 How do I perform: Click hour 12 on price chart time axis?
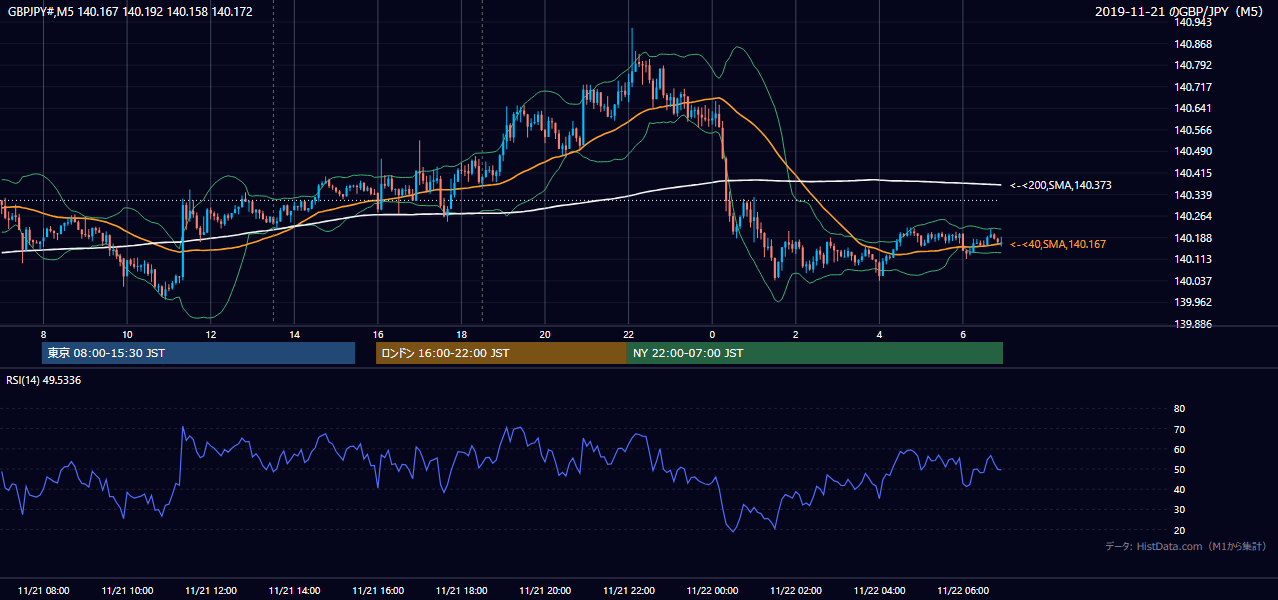[x=211, y=334]
